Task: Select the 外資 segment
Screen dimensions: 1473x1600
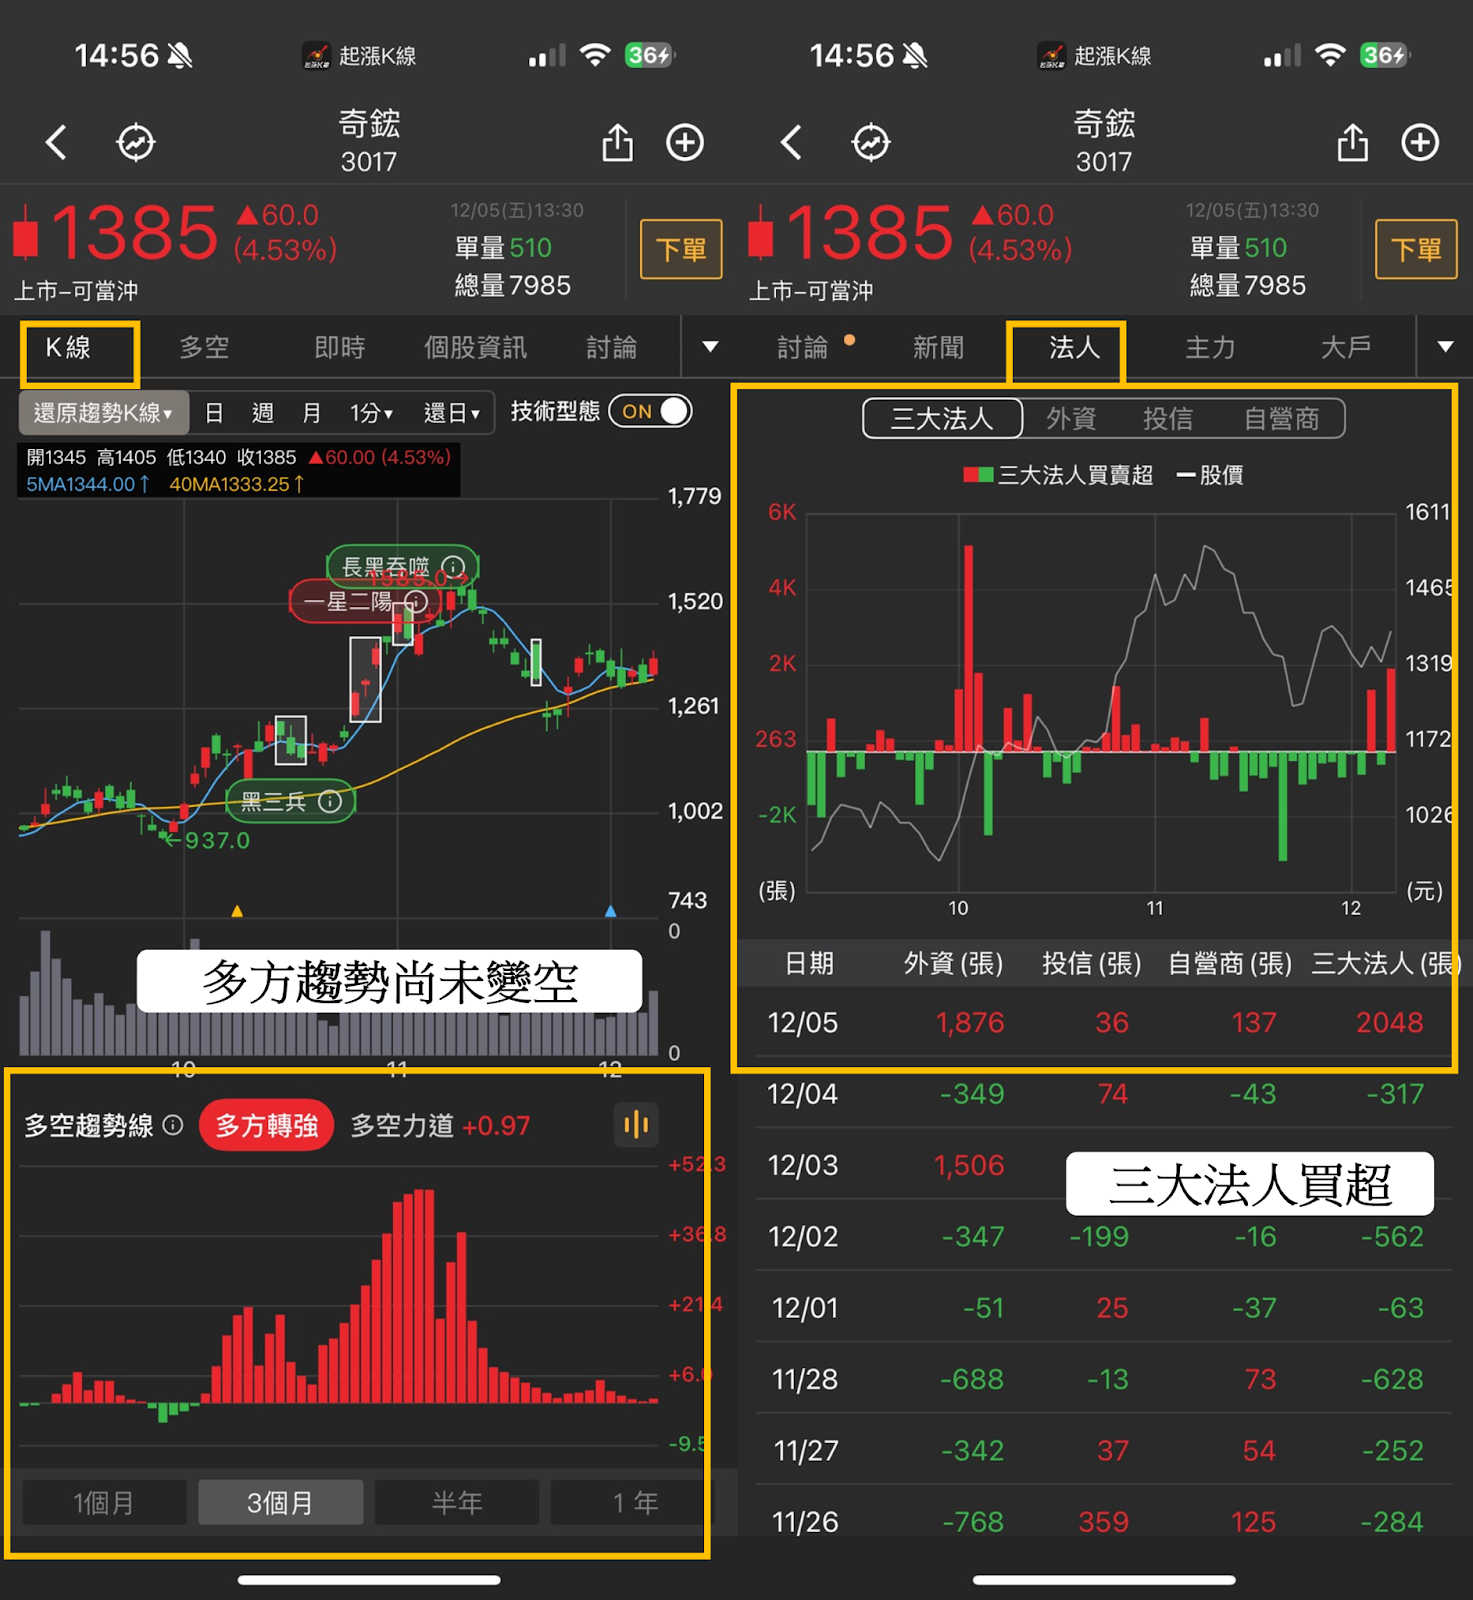Action: point(1071,418)
